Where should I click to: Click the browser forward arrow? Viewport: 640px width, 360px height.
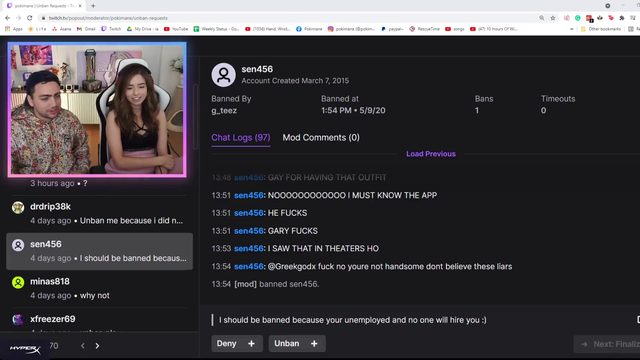pos(18,18)
